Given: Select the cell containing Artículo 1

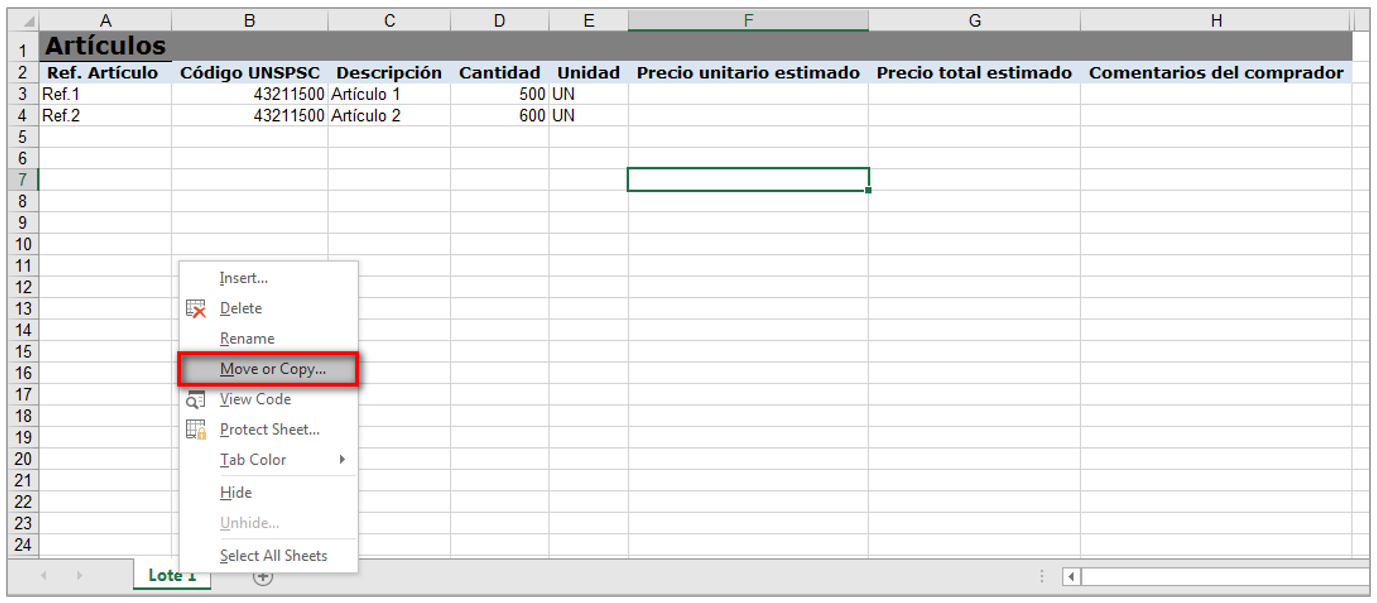Looking at the screenshot, I should 389,94.
